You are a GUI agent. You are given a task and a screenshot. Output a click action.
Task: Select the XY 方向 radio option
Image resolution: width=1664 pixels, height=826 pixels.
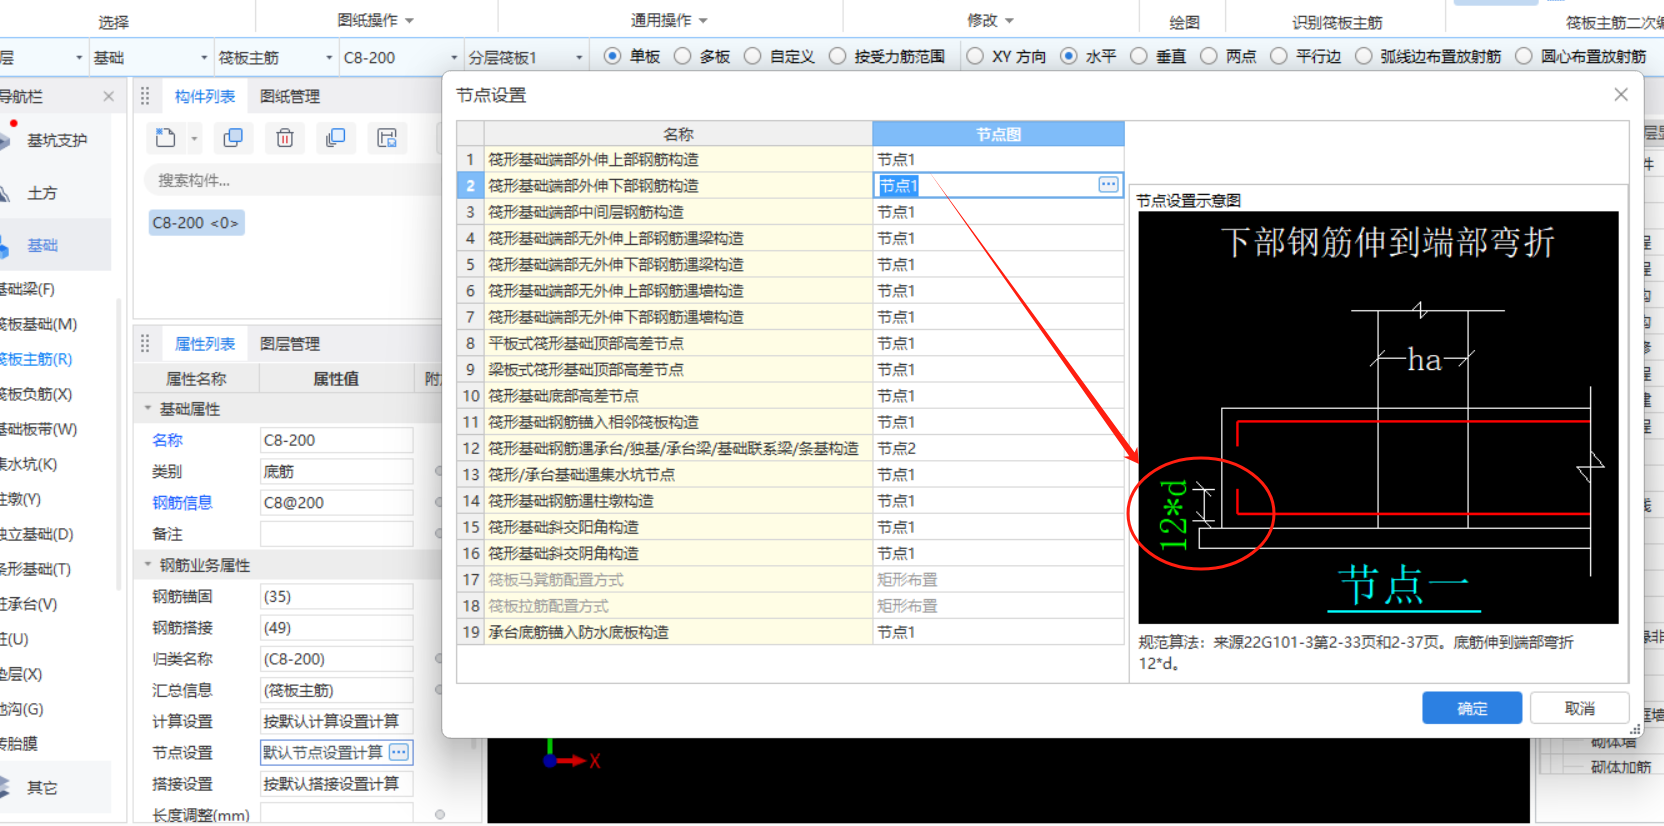point(975,56)
